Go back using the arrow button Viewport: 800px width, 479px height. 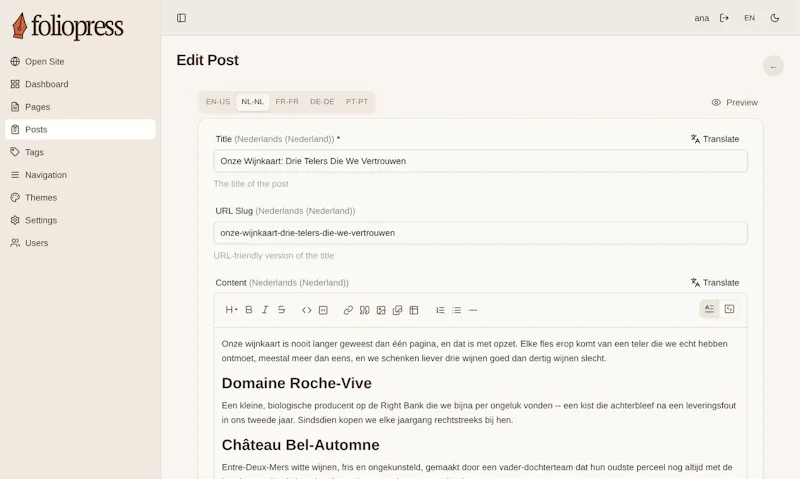pos(773,66)
